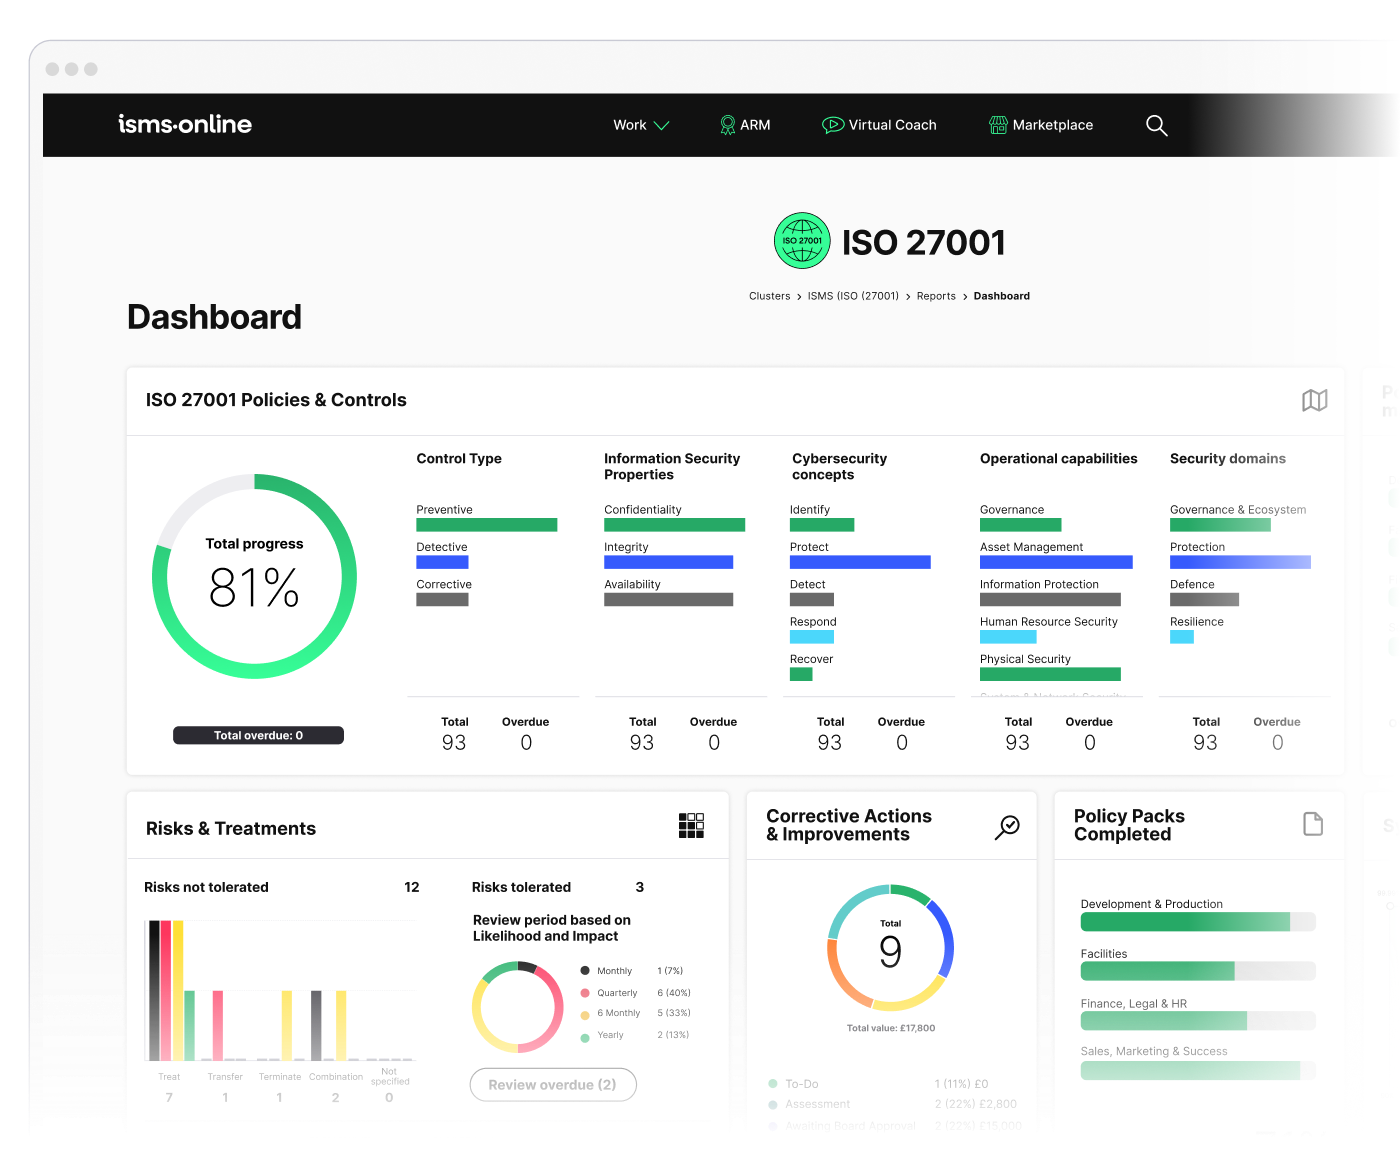Click the Policy Packs document icon

point(1313,824)
